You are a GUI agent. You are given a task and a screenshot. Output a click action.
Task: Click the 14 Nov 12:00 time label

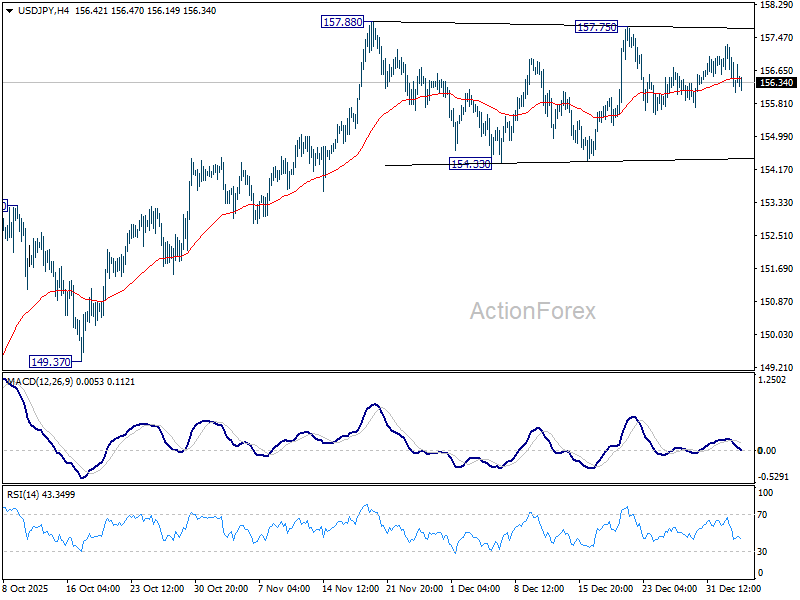click(350, 588)
